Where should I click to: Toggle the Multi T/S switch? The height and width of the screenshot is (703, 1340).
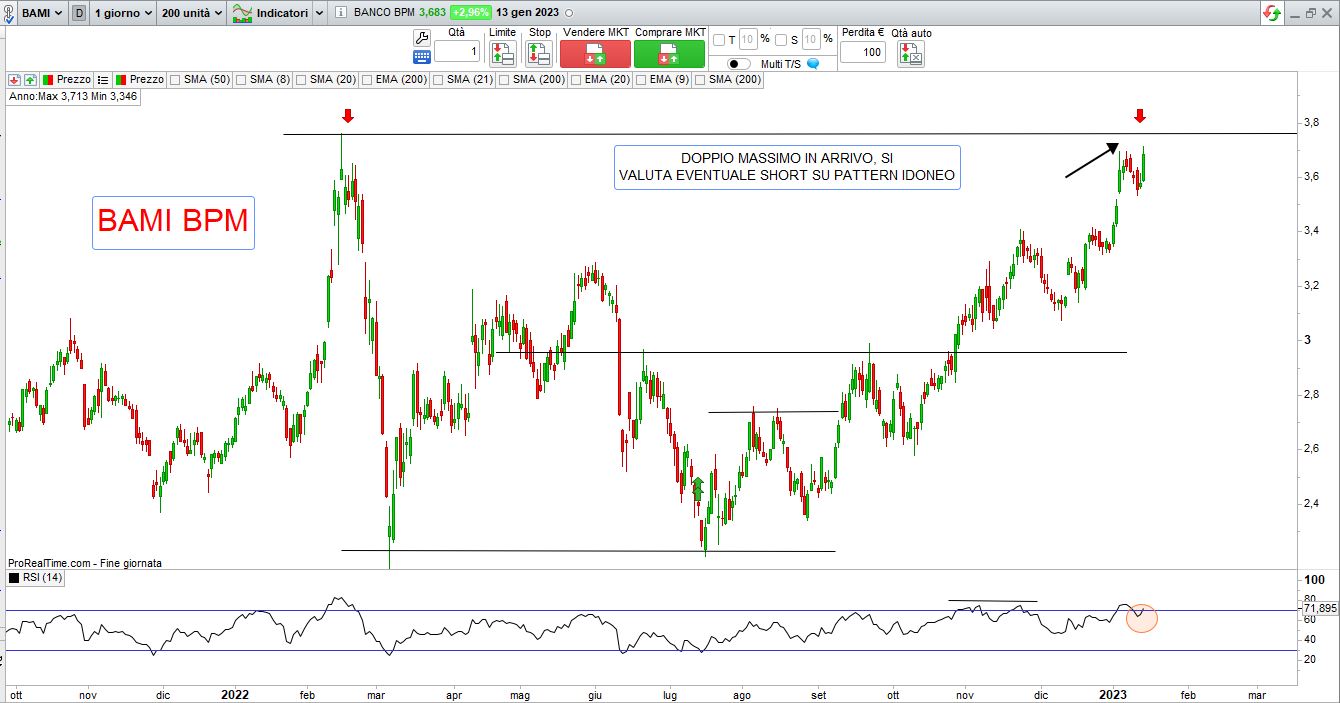740,64
